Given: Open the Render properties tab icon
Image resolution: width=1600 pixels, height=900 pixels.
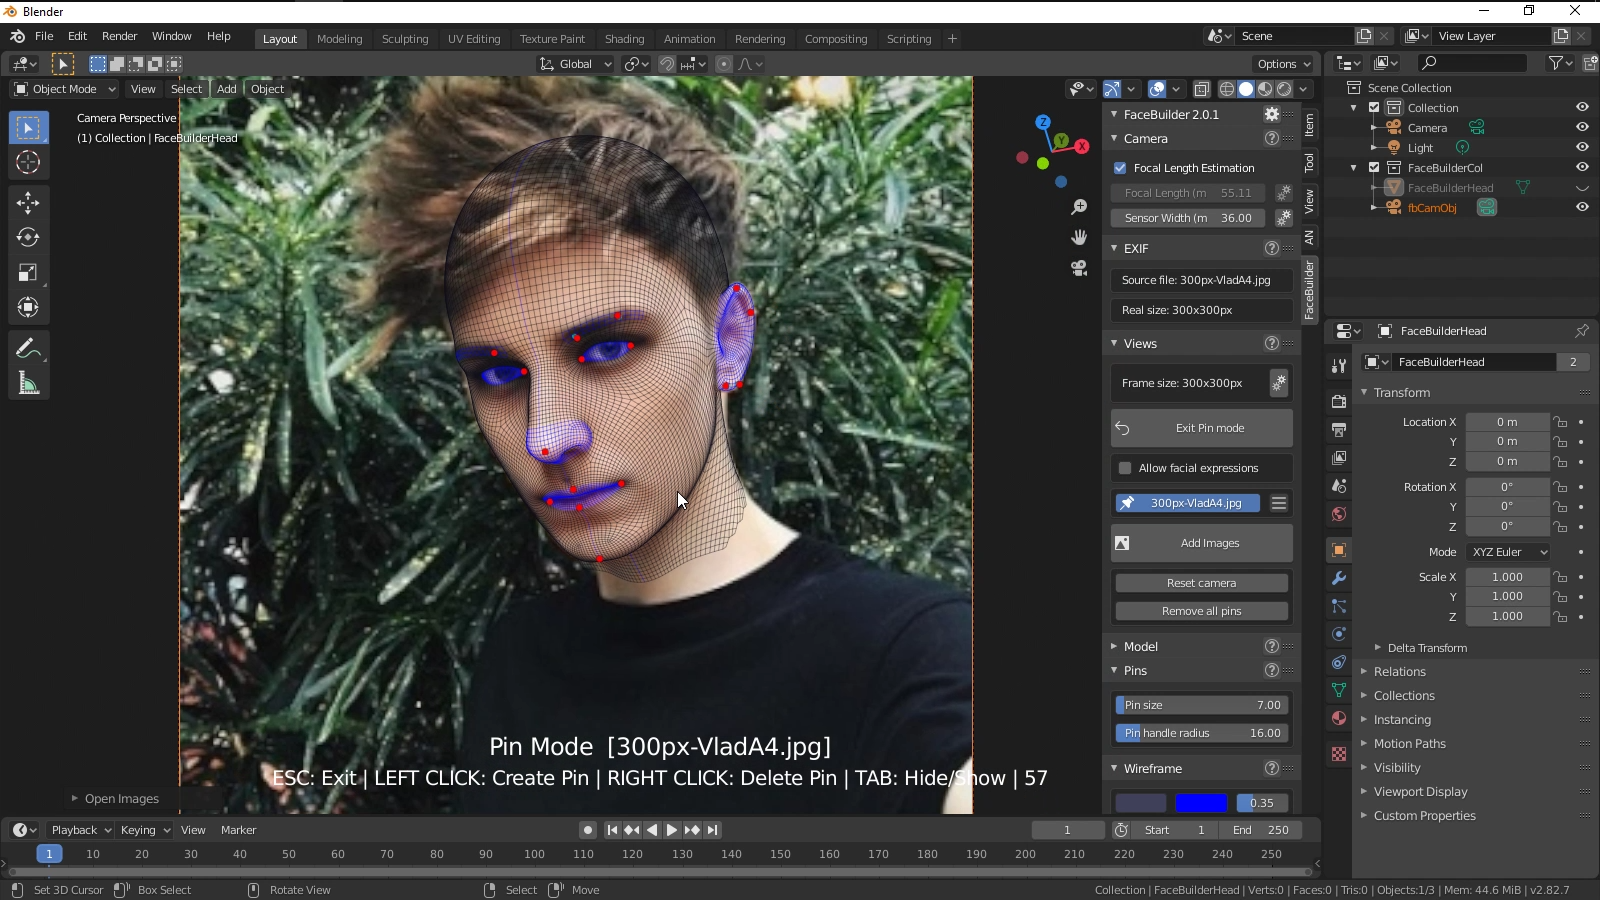Looking at the screenshot, I should (1339, 401).
